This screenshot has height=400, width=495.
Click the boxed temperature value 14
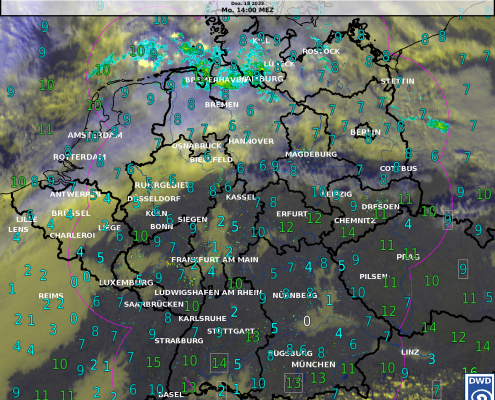(x=219, y=363)
